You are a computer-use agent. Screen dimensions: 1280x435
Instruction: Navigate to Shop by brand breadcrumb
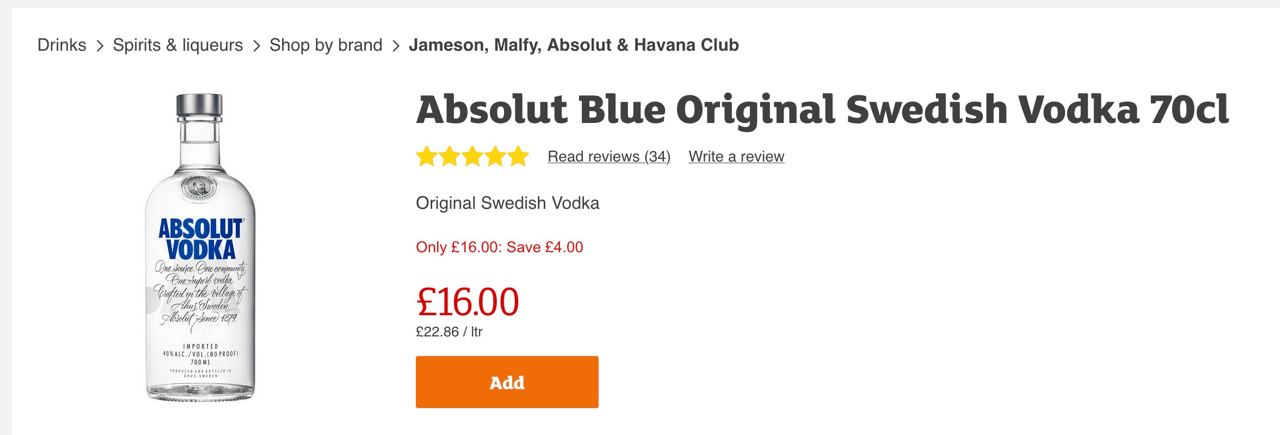[326, 45]
